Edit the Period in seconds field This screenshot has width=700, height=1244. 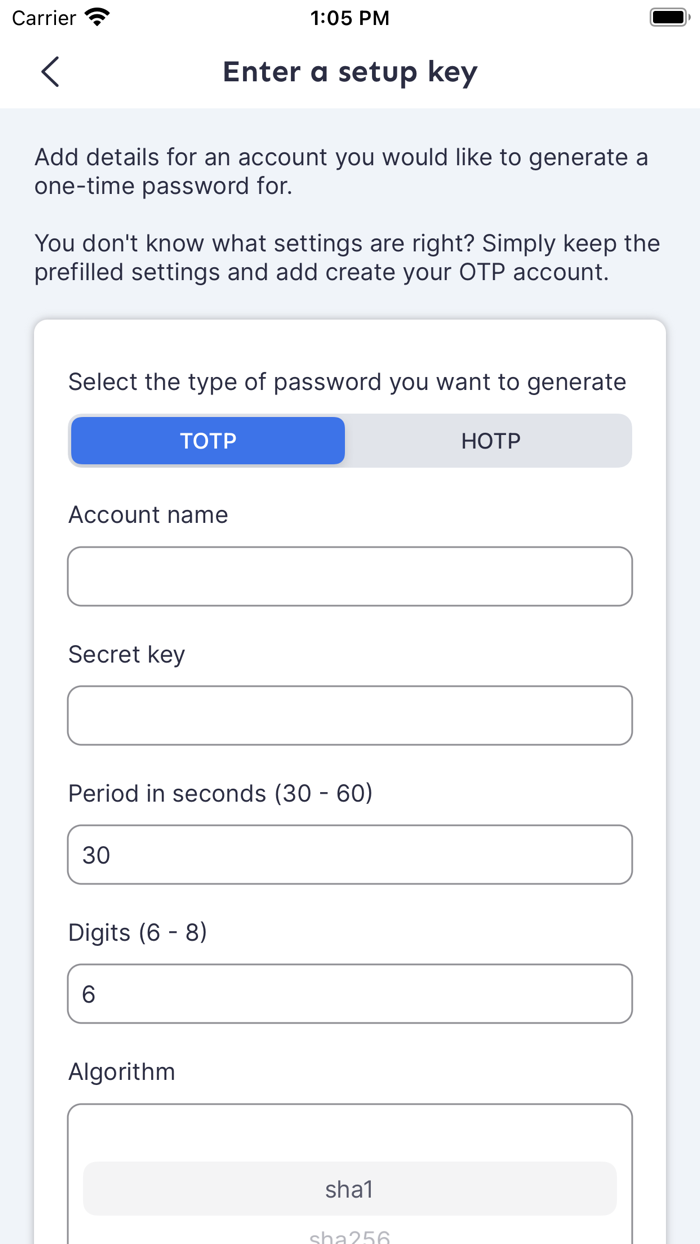tap(350, 854)
